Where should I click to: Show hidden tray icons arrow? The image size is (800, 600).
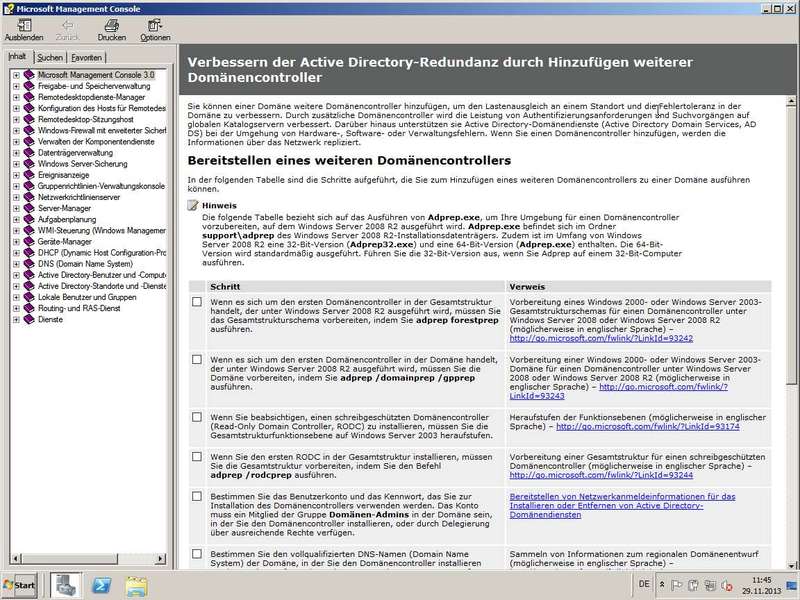(x=662, y=585)
